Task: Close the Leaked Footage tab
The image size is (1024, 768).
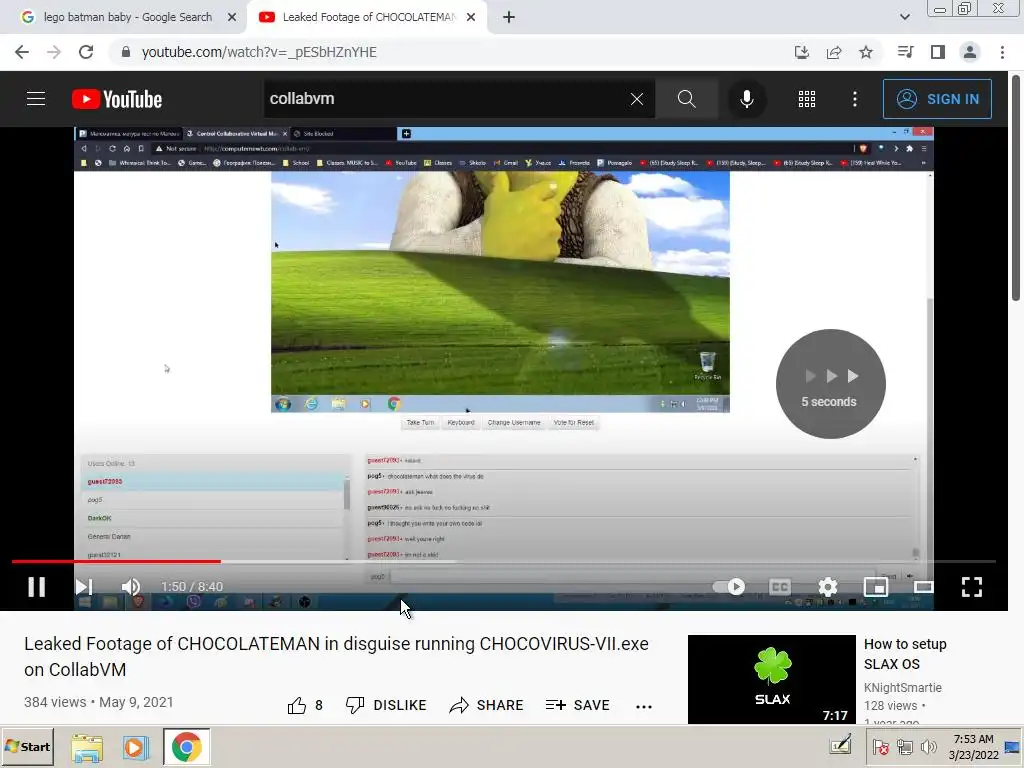Action: point(471,17)
